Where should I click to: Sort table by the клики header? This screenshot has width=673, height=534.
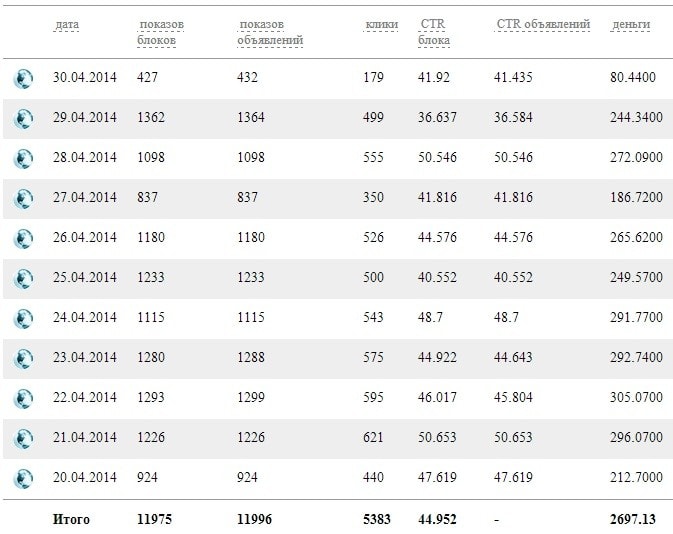pyautogui.click(x=382, y=25)
